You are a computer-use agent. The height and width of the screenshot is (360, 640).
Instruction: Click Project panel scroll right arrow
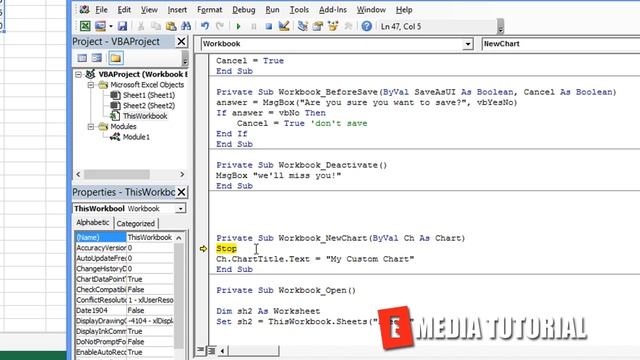coord(182,174)
